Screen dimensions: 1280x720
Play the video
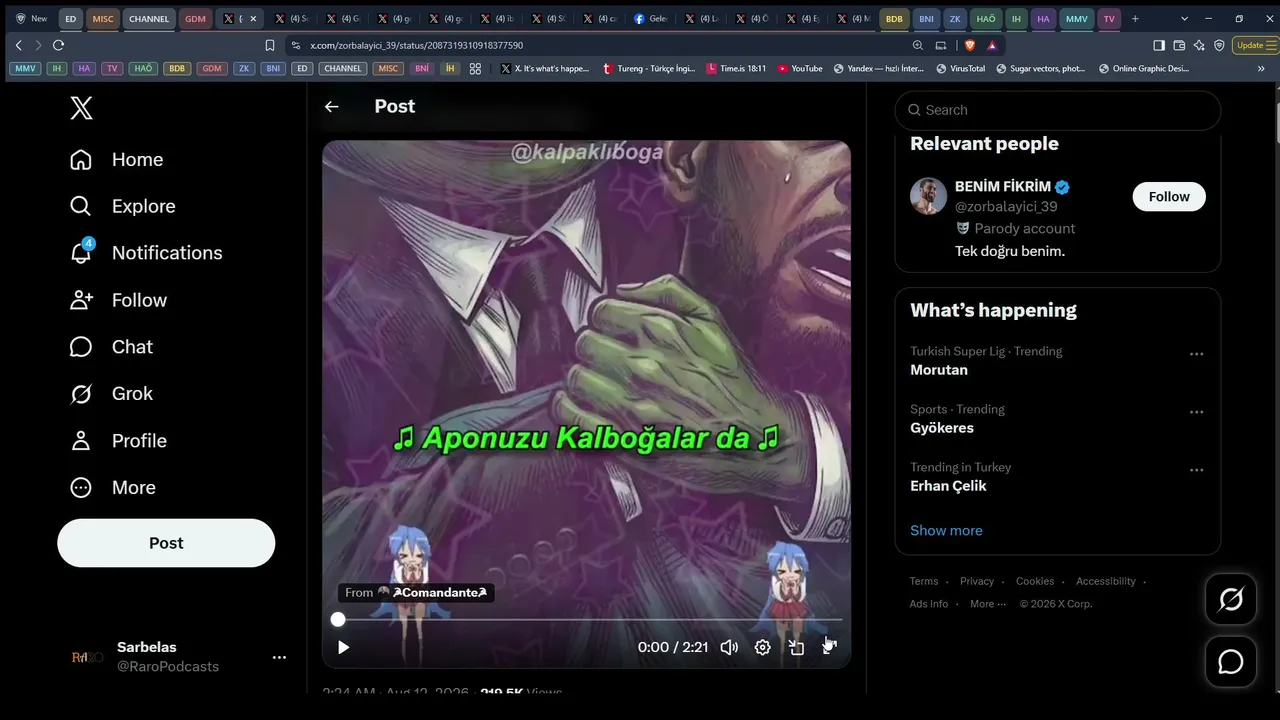343,647
